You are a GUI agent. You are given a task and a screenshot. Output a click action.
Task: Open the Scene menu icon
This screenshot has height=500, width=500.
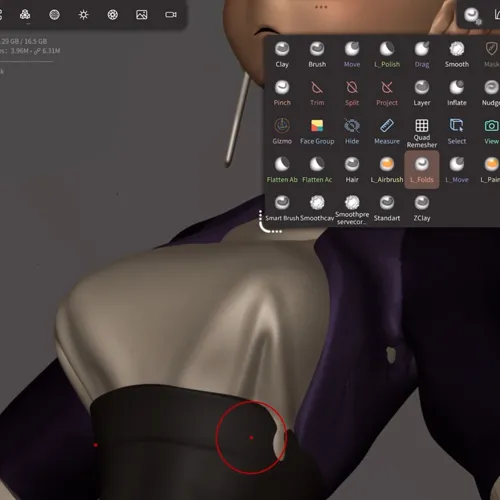coord(25,15)
